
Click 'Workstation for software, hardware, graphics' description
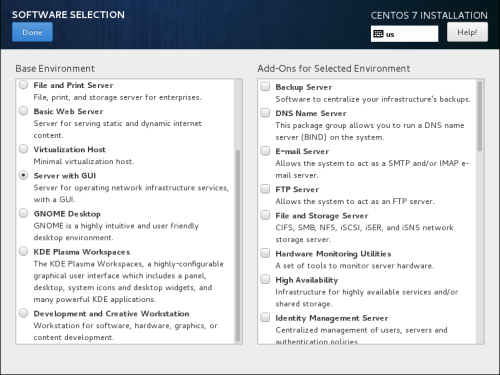pos(125,331)
